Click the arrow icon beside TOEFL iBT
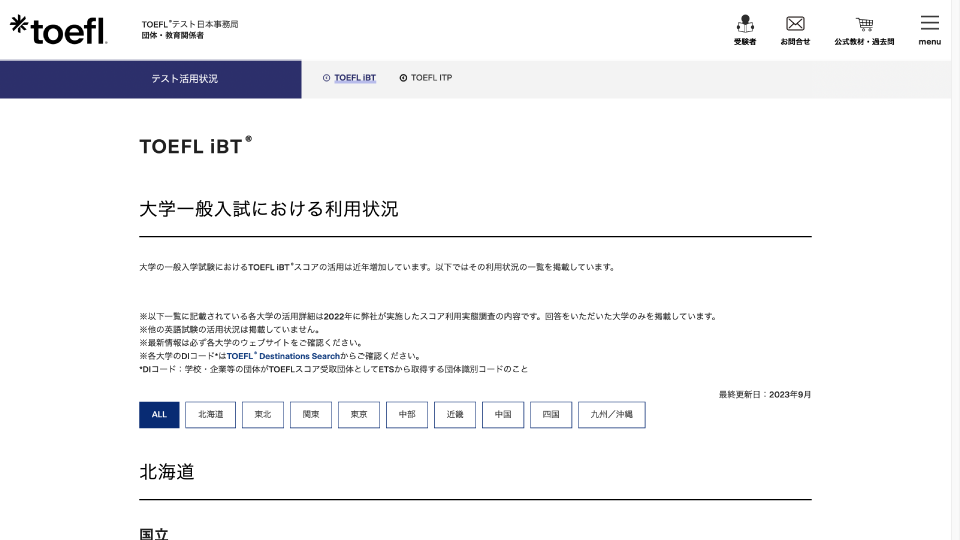Image resolution: width=960 pixels, height=540 pixels. [326, 78]
